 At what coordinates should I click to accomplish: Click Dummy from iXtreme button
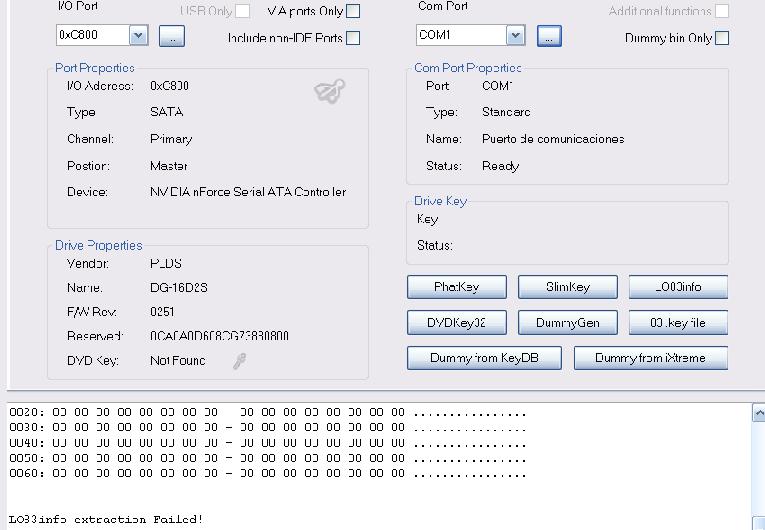[x=651, y=358]
